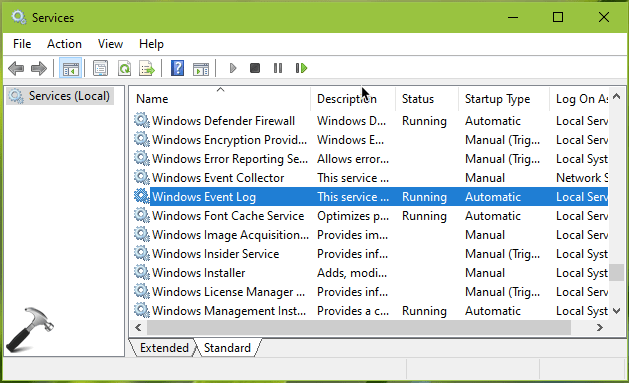Click the Forward arrow toolbar button
This screenshot has height=383, width=629.
39,68
